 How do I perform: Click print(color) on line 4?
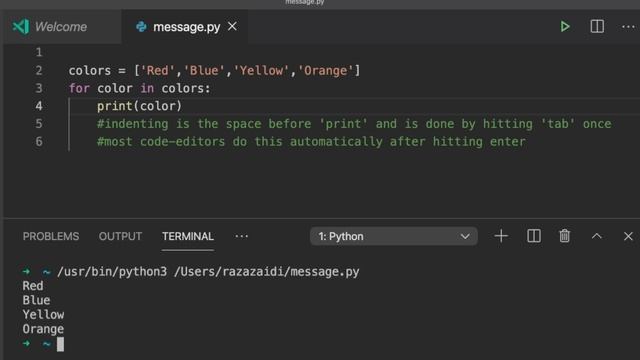[139, 106]
